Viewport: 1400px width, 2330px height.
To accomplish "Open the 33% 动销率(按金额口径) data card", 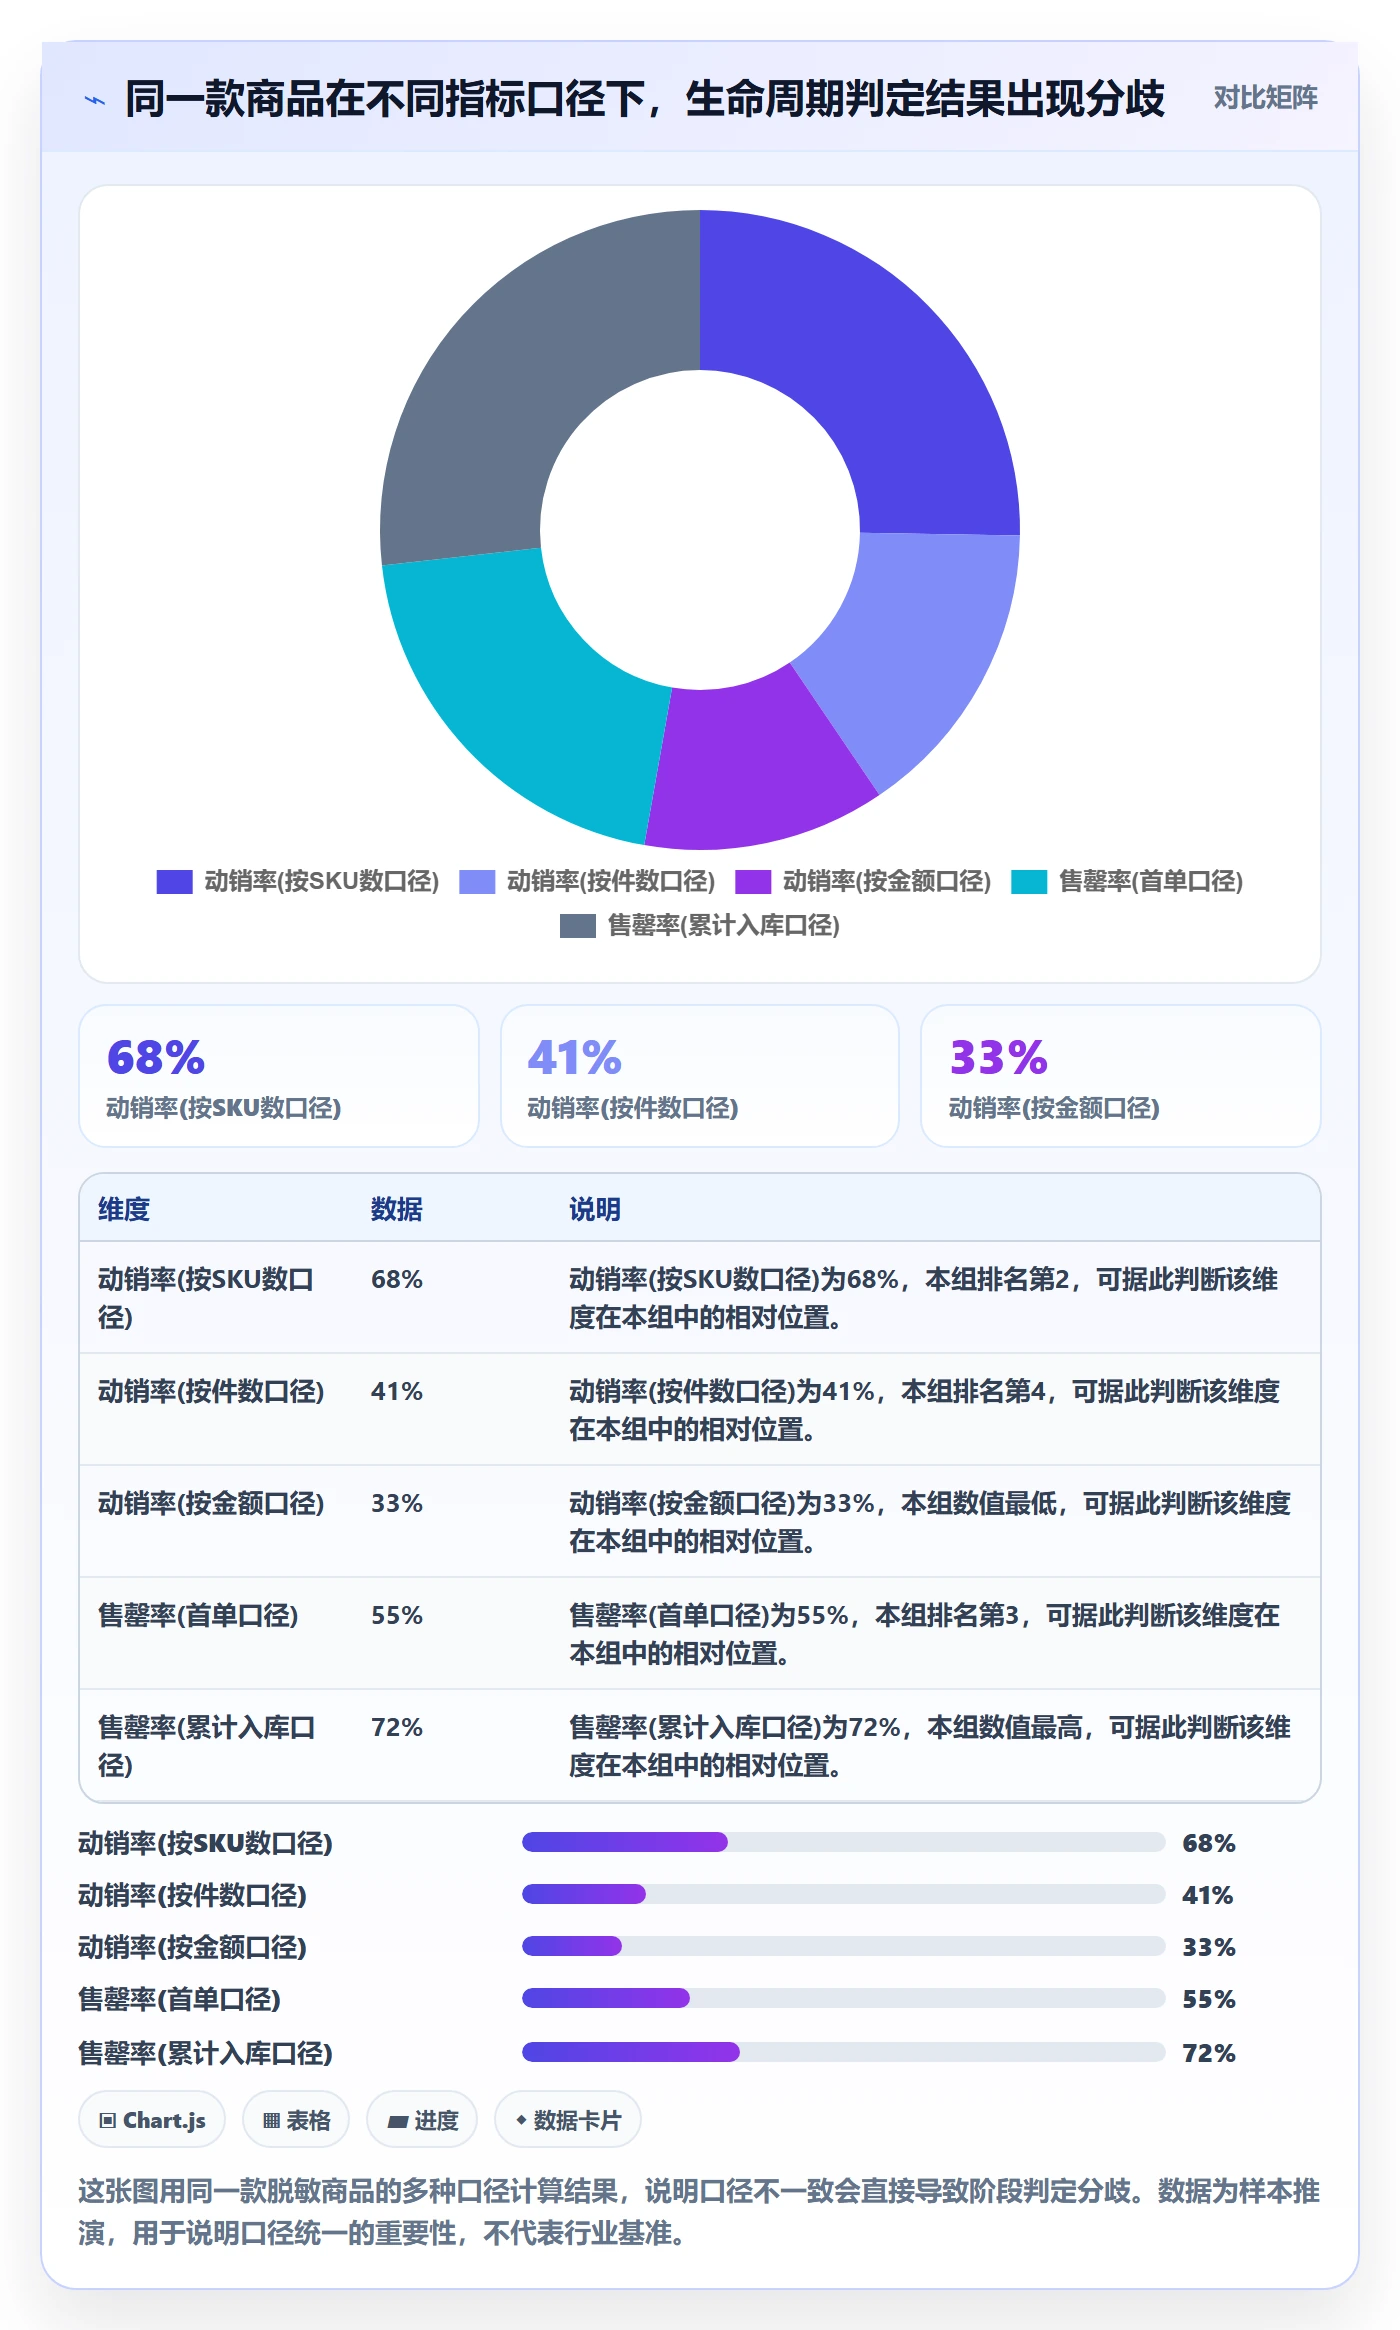I will 1121,1076.
